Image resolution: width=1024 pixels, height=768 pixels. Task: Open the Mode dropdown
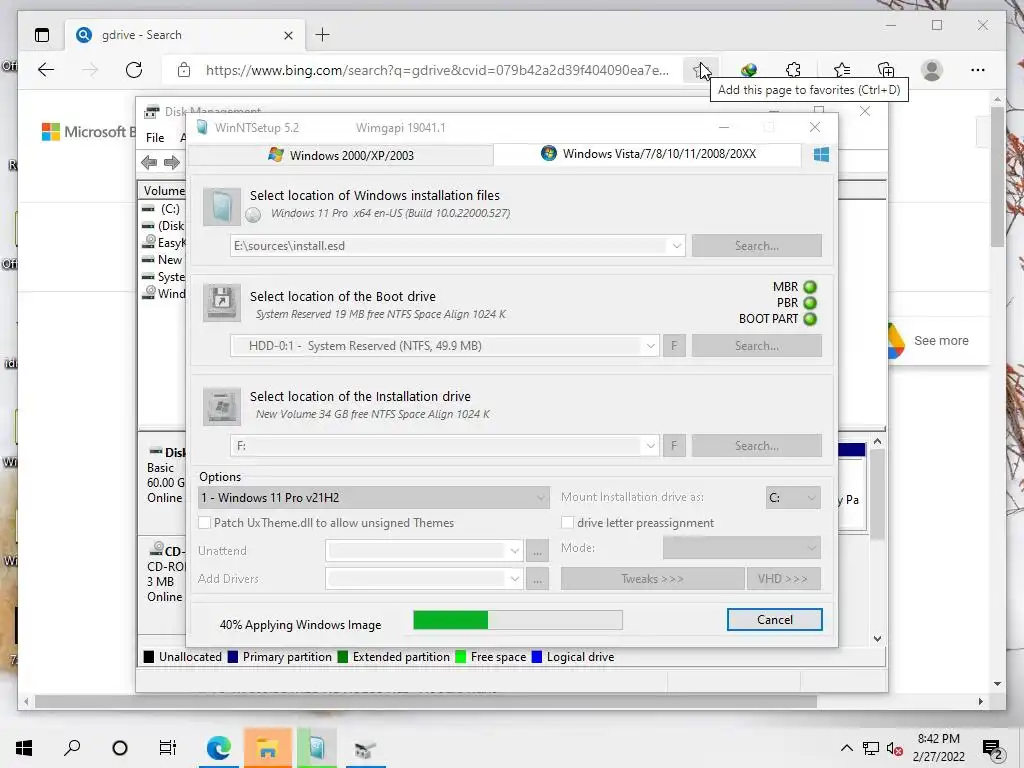coord(741,548)
